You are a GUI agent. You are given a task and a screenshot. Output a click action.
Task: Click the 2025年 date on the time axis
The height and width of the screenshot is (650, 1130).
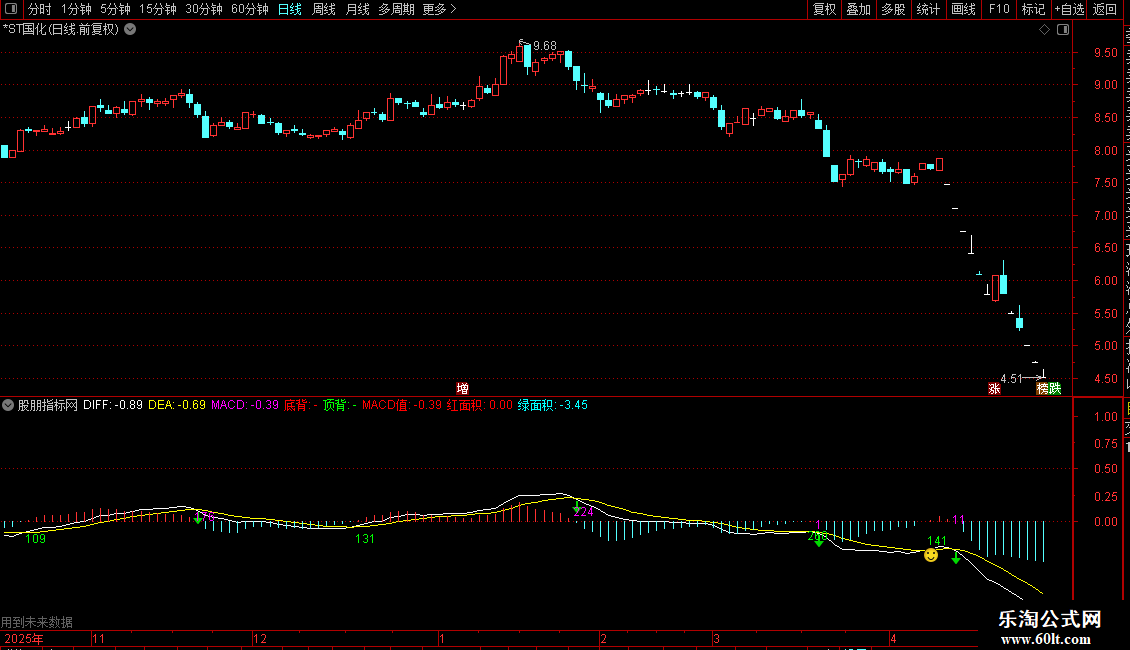pos(24,638)
